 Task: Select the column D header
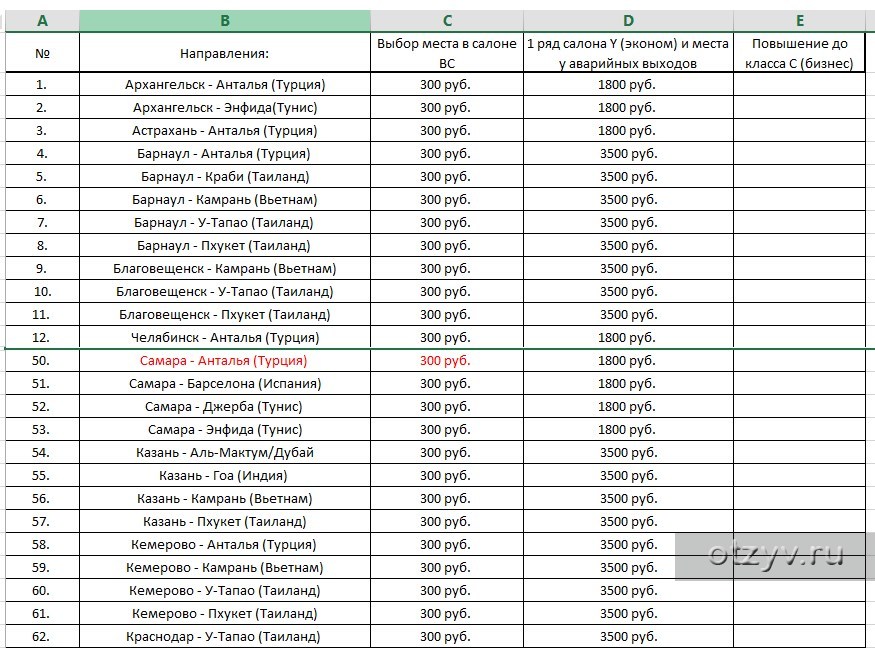tap(627, 20)
